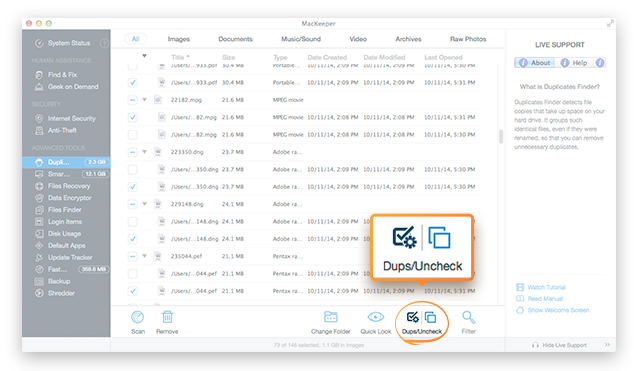Collapse the 229148.dng group
The width and height of the screenshot is (634, 371).
pos(144,204)
